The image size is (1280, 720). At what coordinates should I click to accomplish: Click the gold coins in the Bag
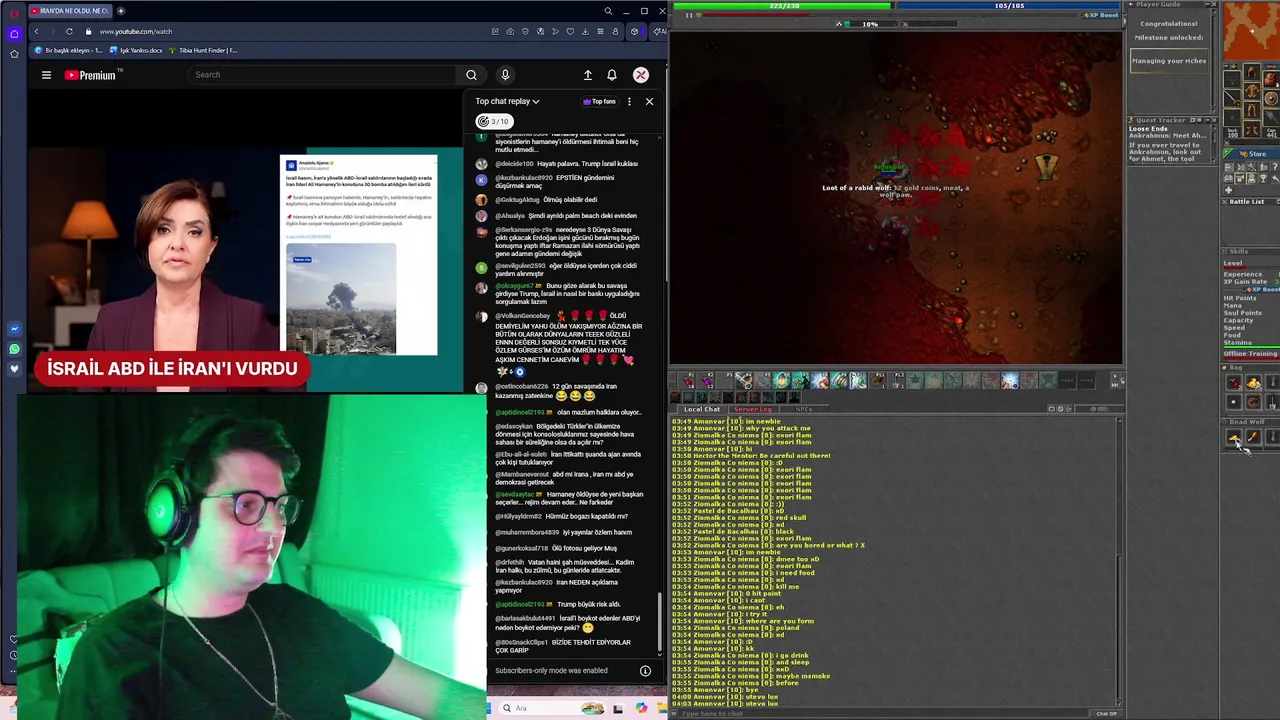point(1253,383)
